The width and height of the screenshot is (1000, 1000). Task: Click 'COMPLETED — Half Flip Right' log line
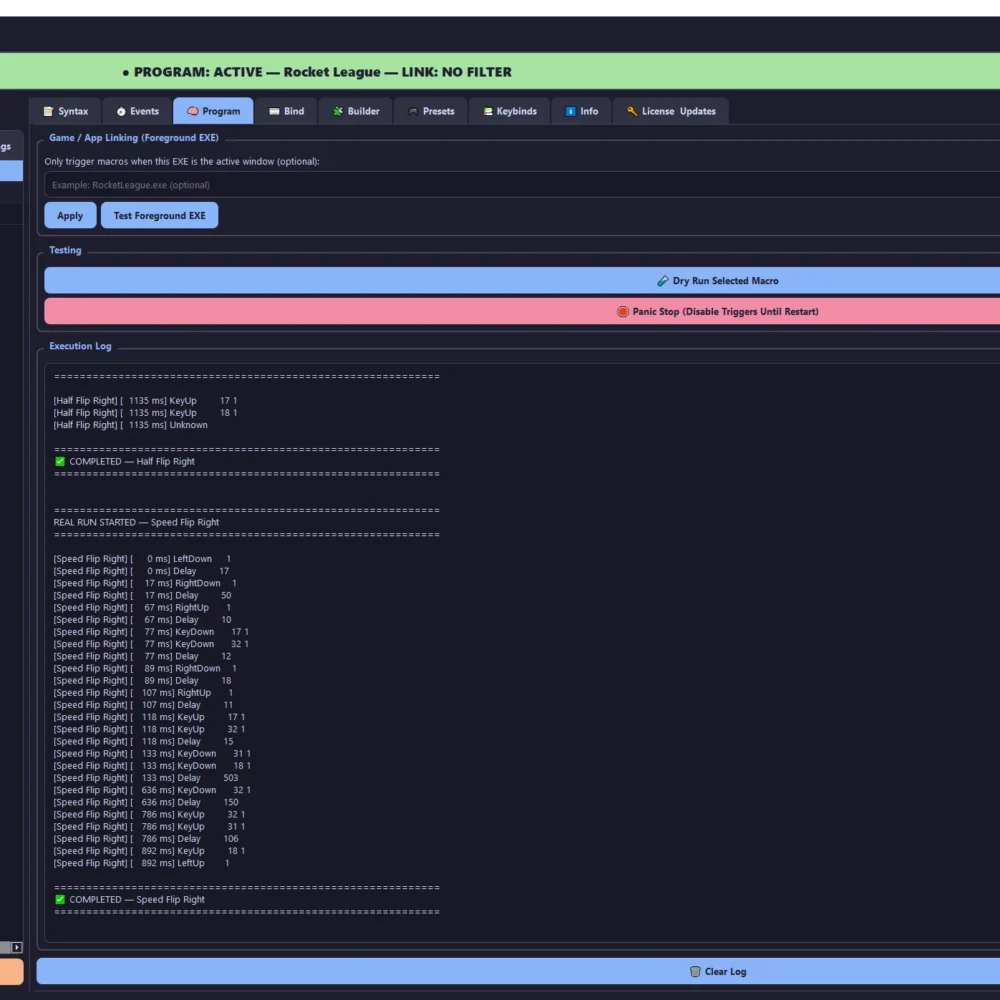pos(131,461)
